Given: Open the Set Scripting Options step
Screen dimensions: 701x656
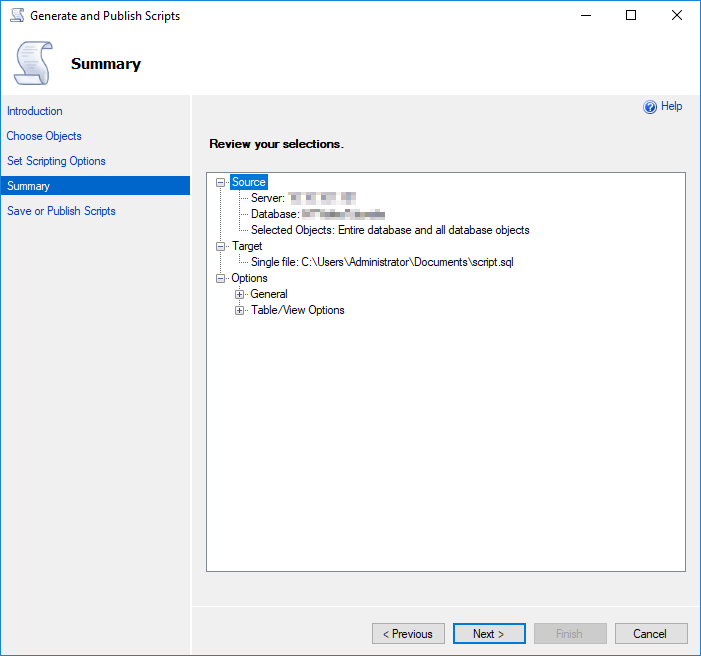Looking at the screenshot, I should [x=56, y=161].
